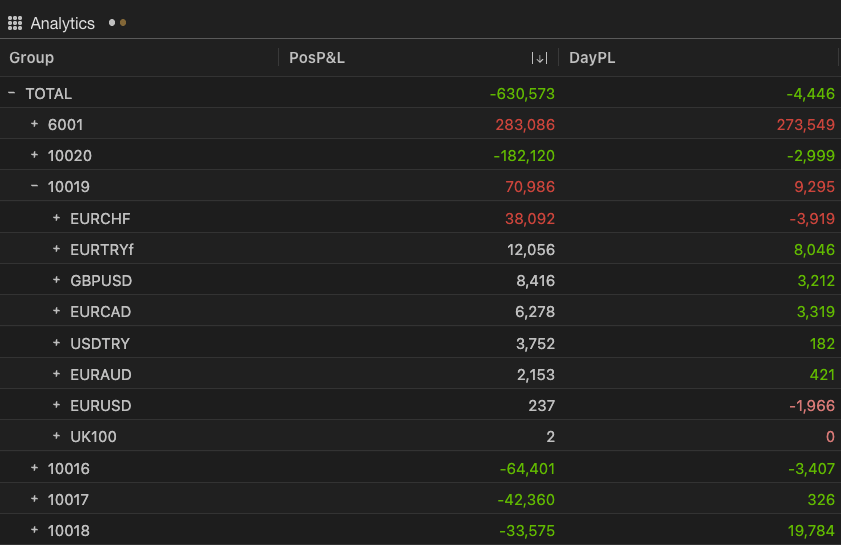Click EURAUD DayPL value 421
Screen dimensions: 841x545
point(822,375)
